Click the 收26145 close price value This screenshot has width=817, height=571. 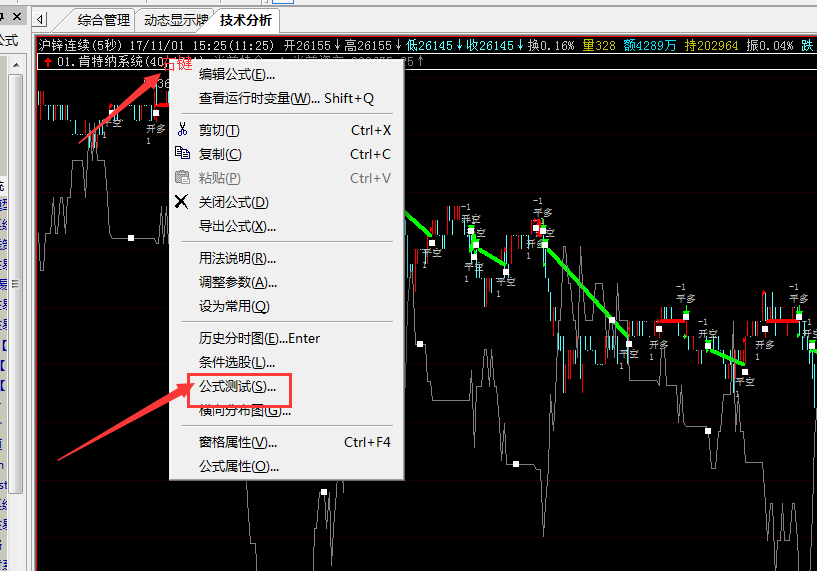click(x=494, y=45)
